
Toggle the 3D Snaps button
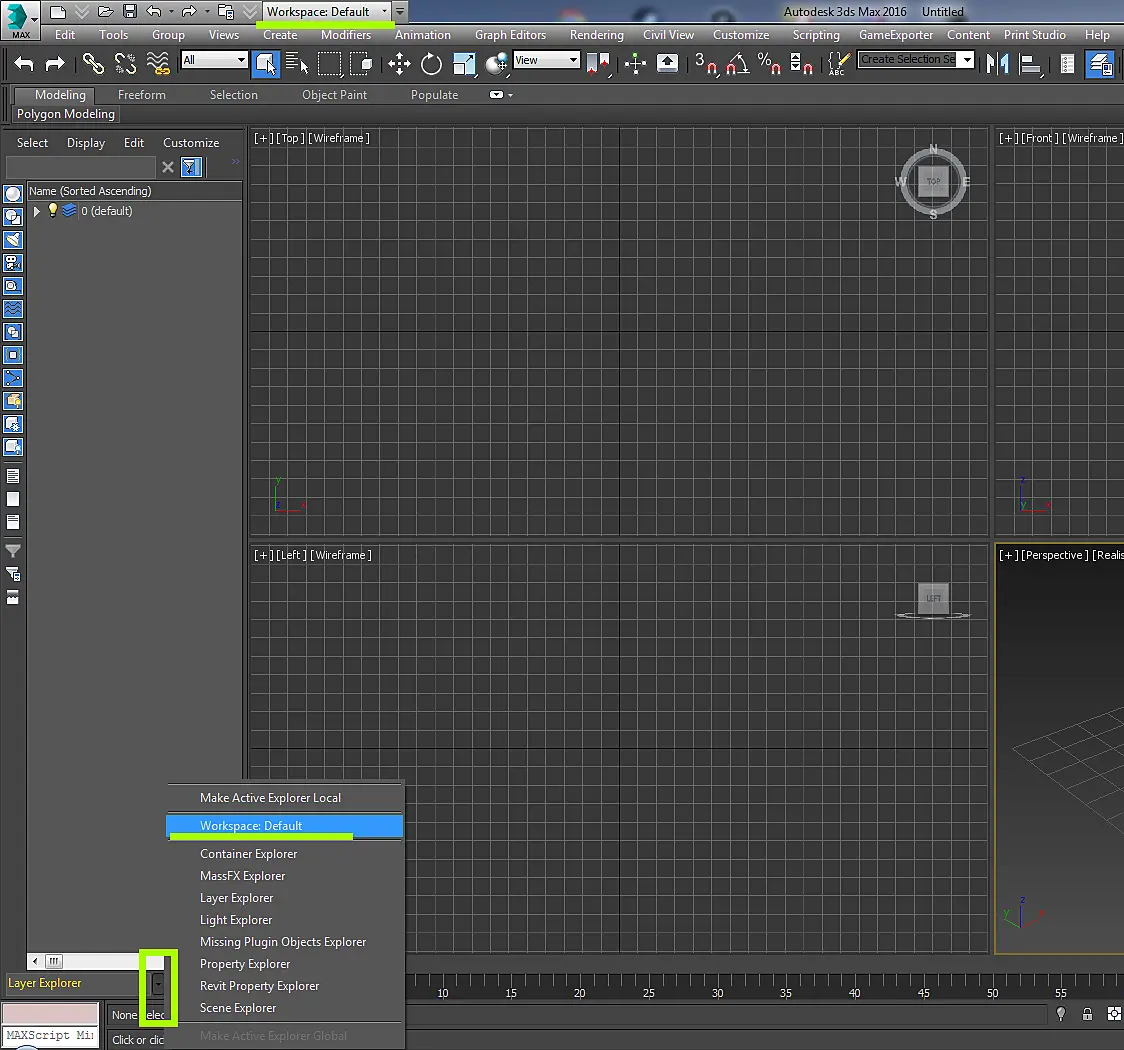(706, 64)
